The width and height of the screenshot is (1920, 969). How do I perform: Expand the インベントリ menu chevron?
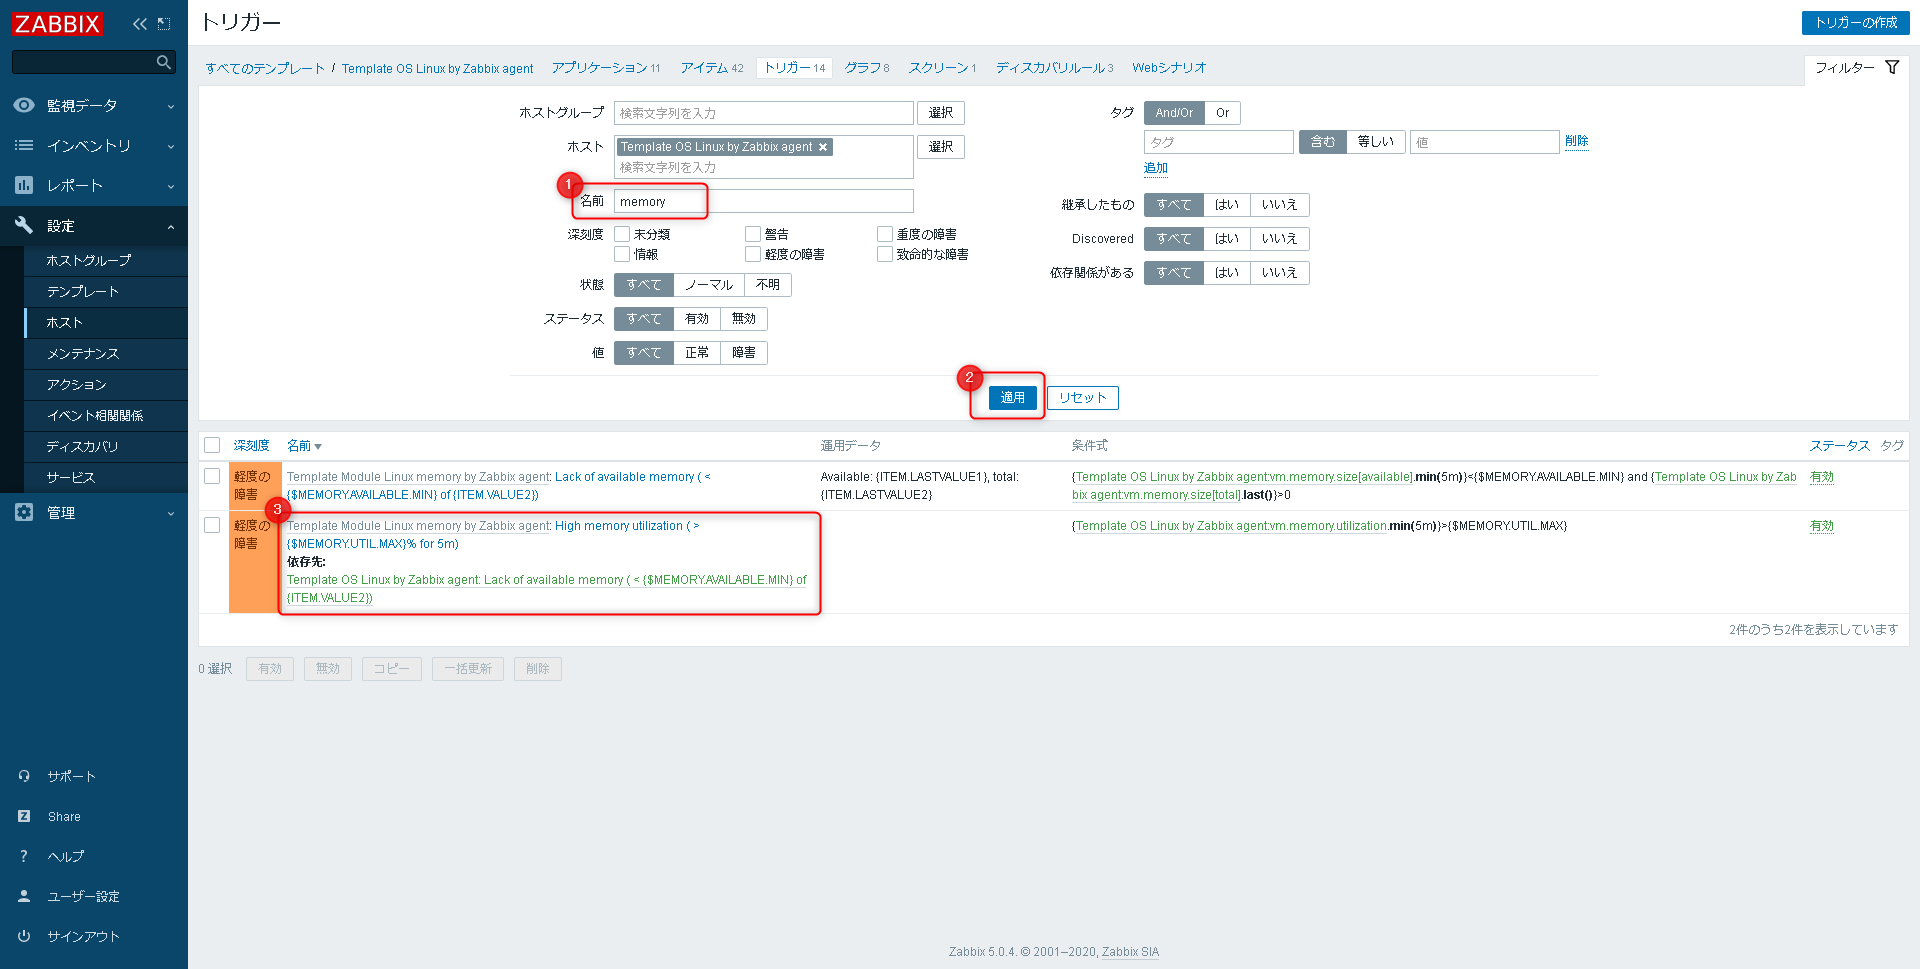pos(171,146)
